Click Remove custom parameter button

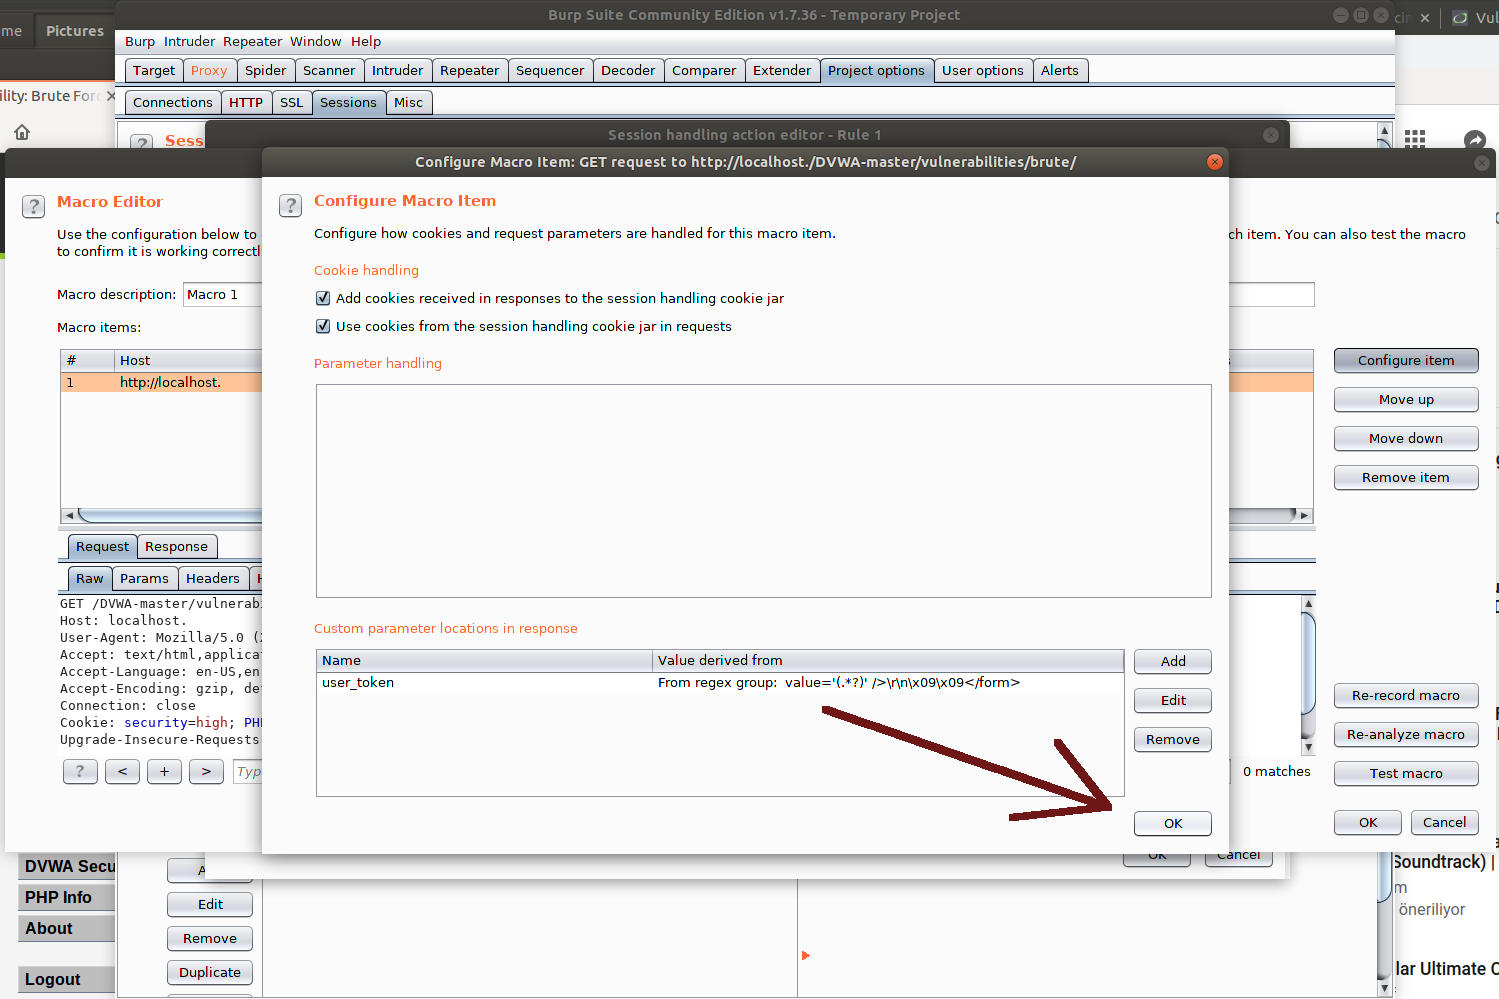pyautogui.click(x=1173, y=739)
